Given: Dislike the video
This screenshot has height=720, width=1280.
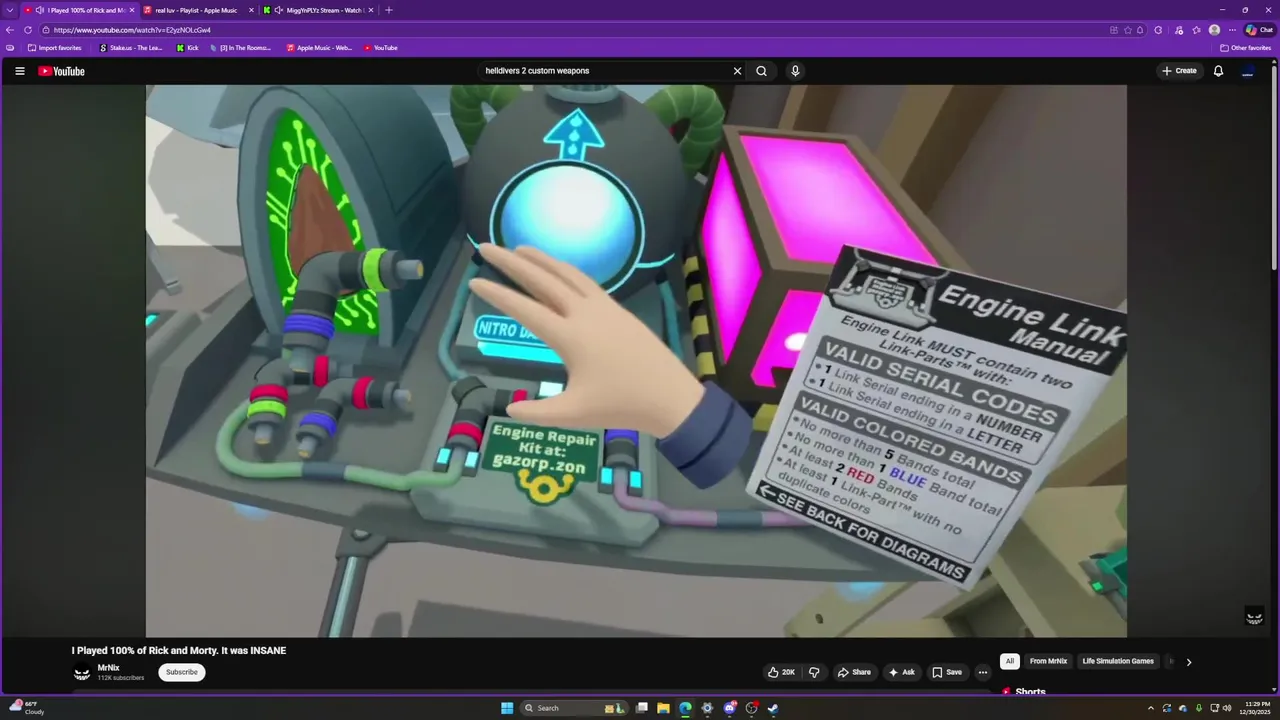Looking at the screenshot, I should point(813,672).
